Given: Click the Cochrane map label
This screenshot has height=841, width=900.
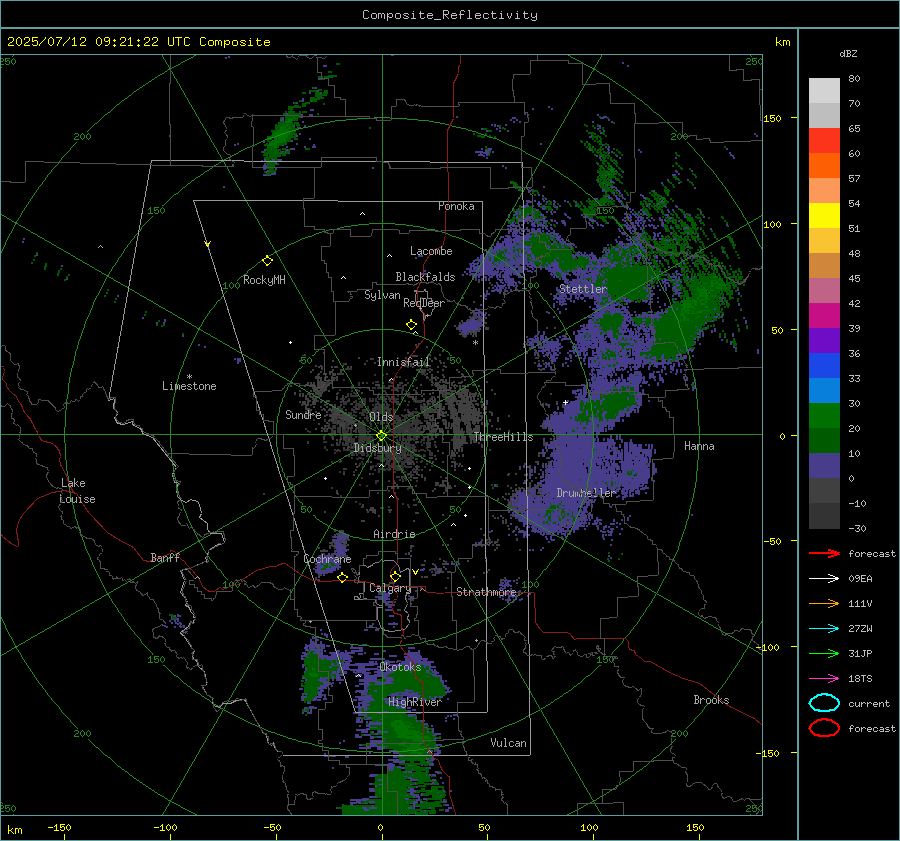Looking at the screenshot, I should tap(327, 559).
